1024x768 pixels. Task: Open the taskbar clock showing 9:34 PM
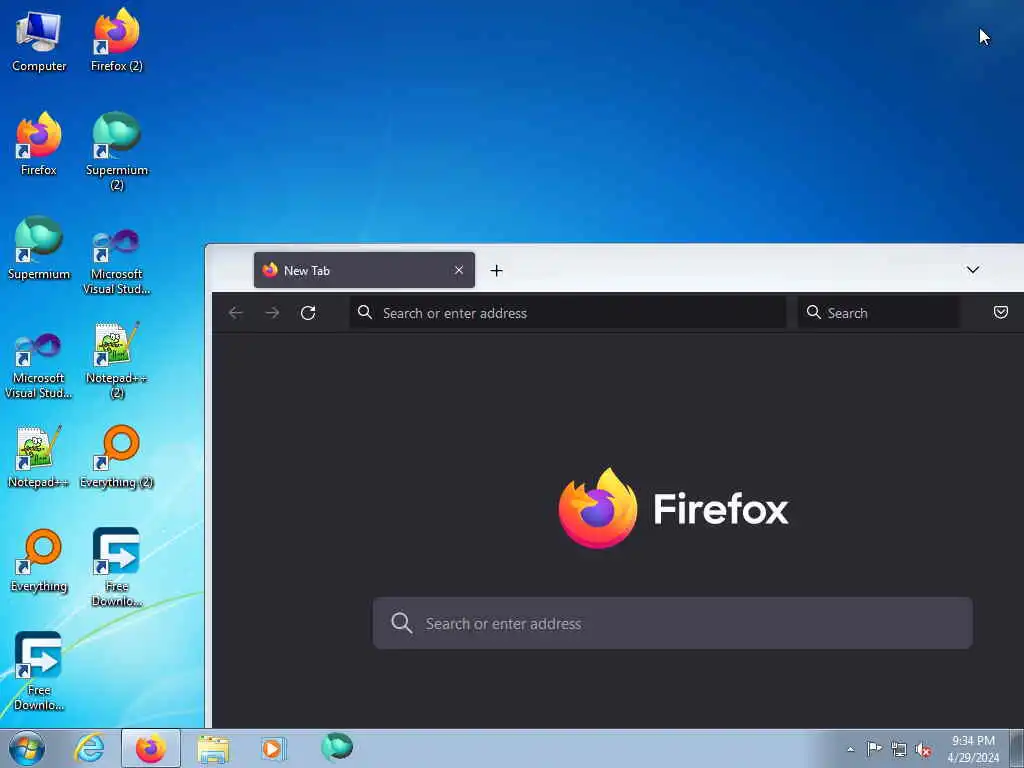[x=973, y=749]
